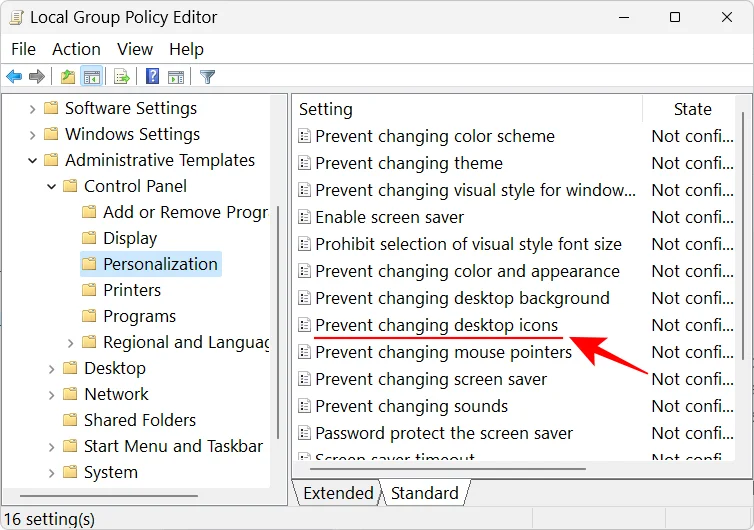Click the Forward arrow toolbar icon
This screenshot has height=530, width=754.
click(37, 76)
